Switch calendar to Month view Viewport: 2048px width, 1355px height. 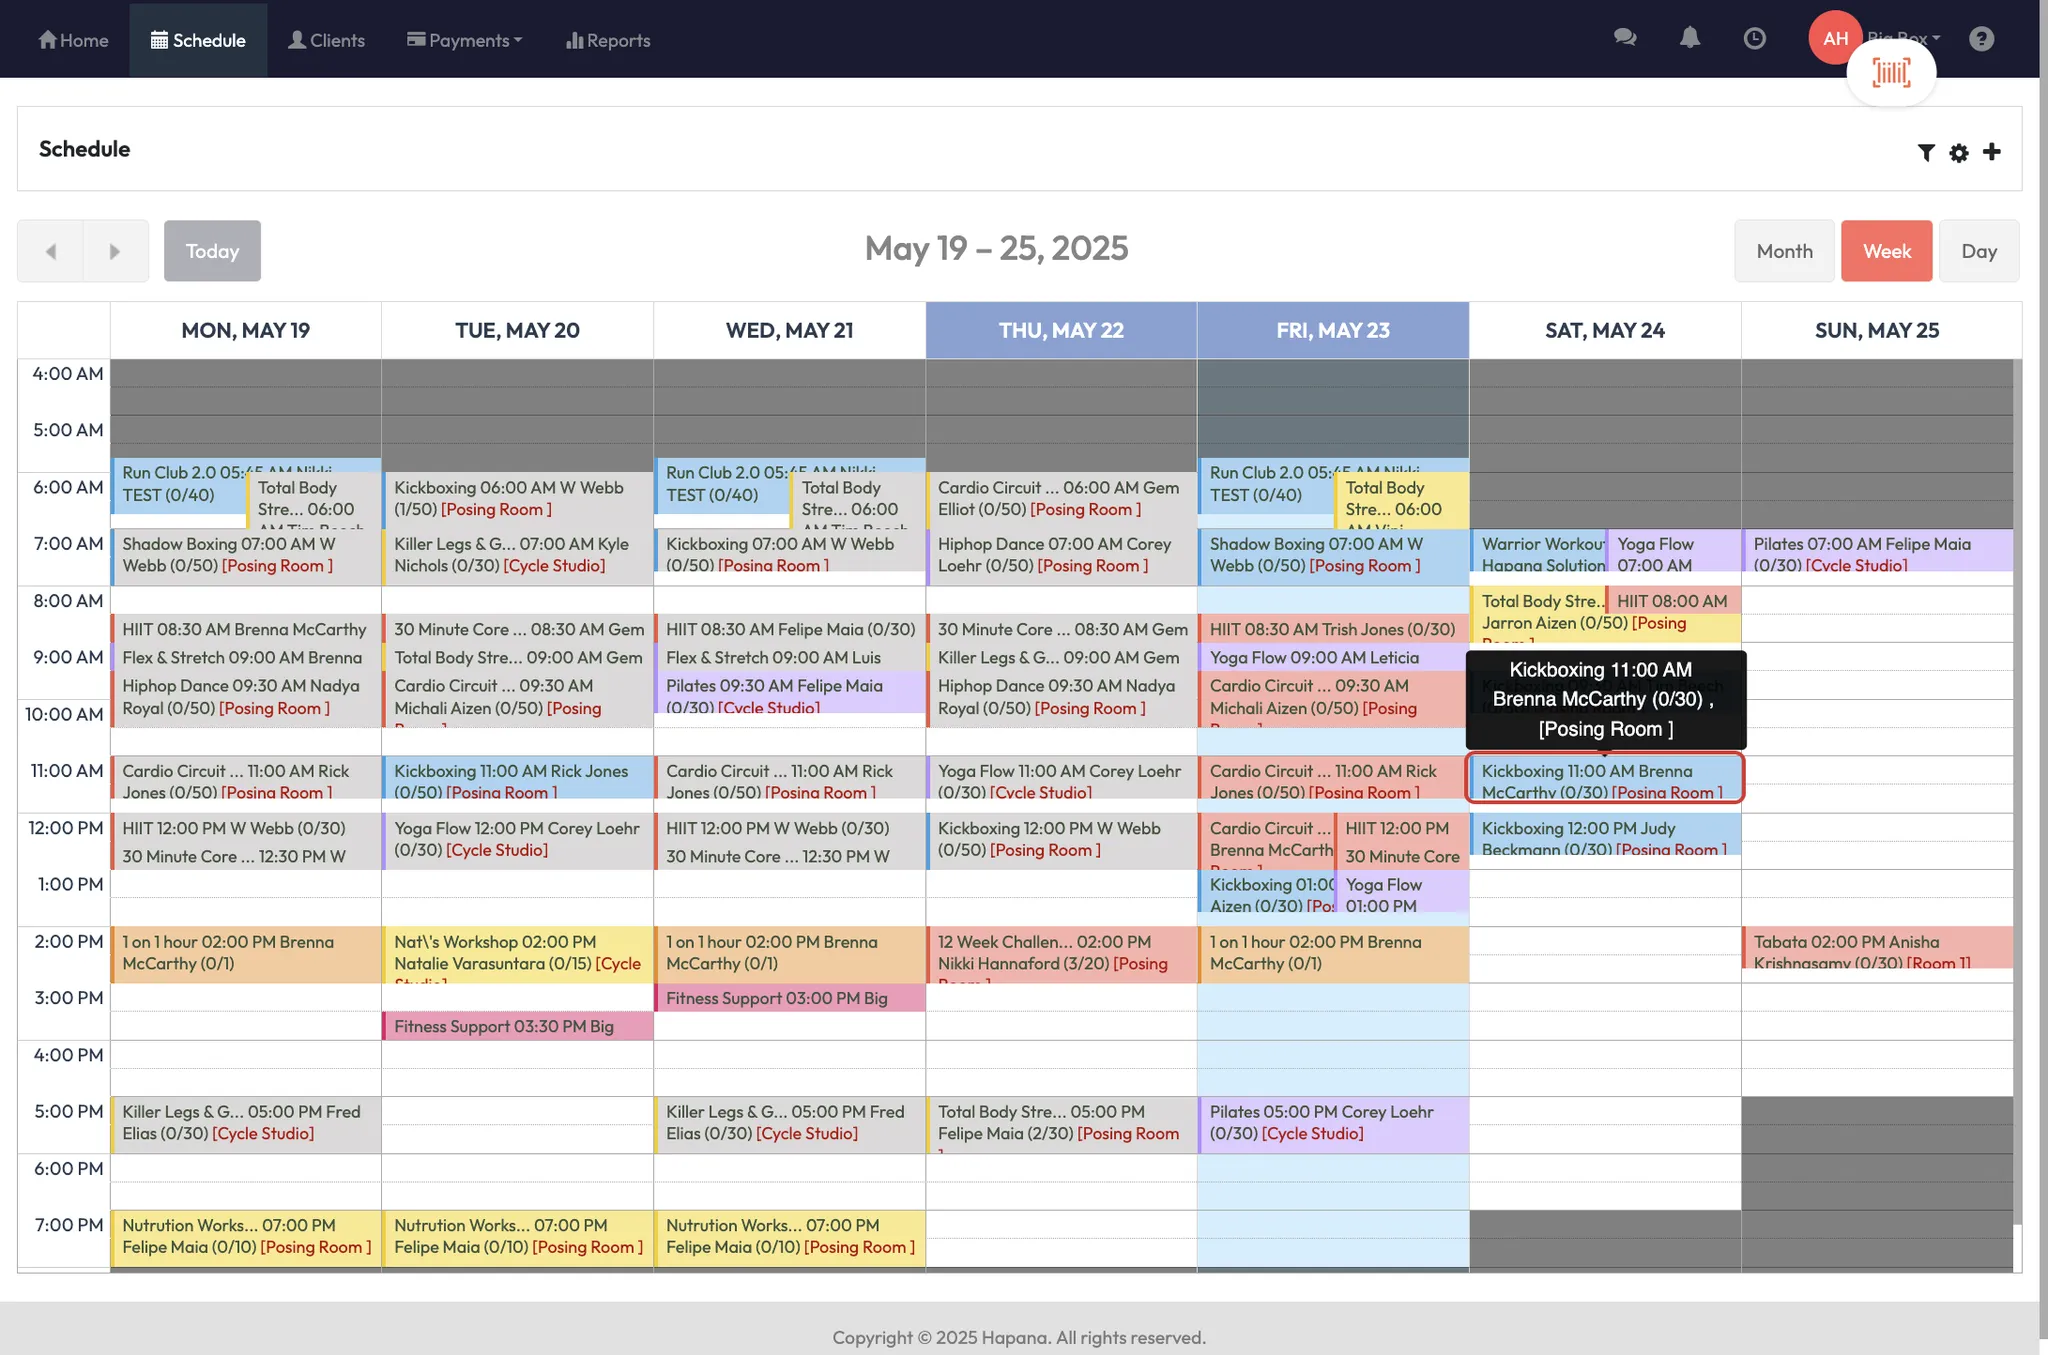[1784, 251]
